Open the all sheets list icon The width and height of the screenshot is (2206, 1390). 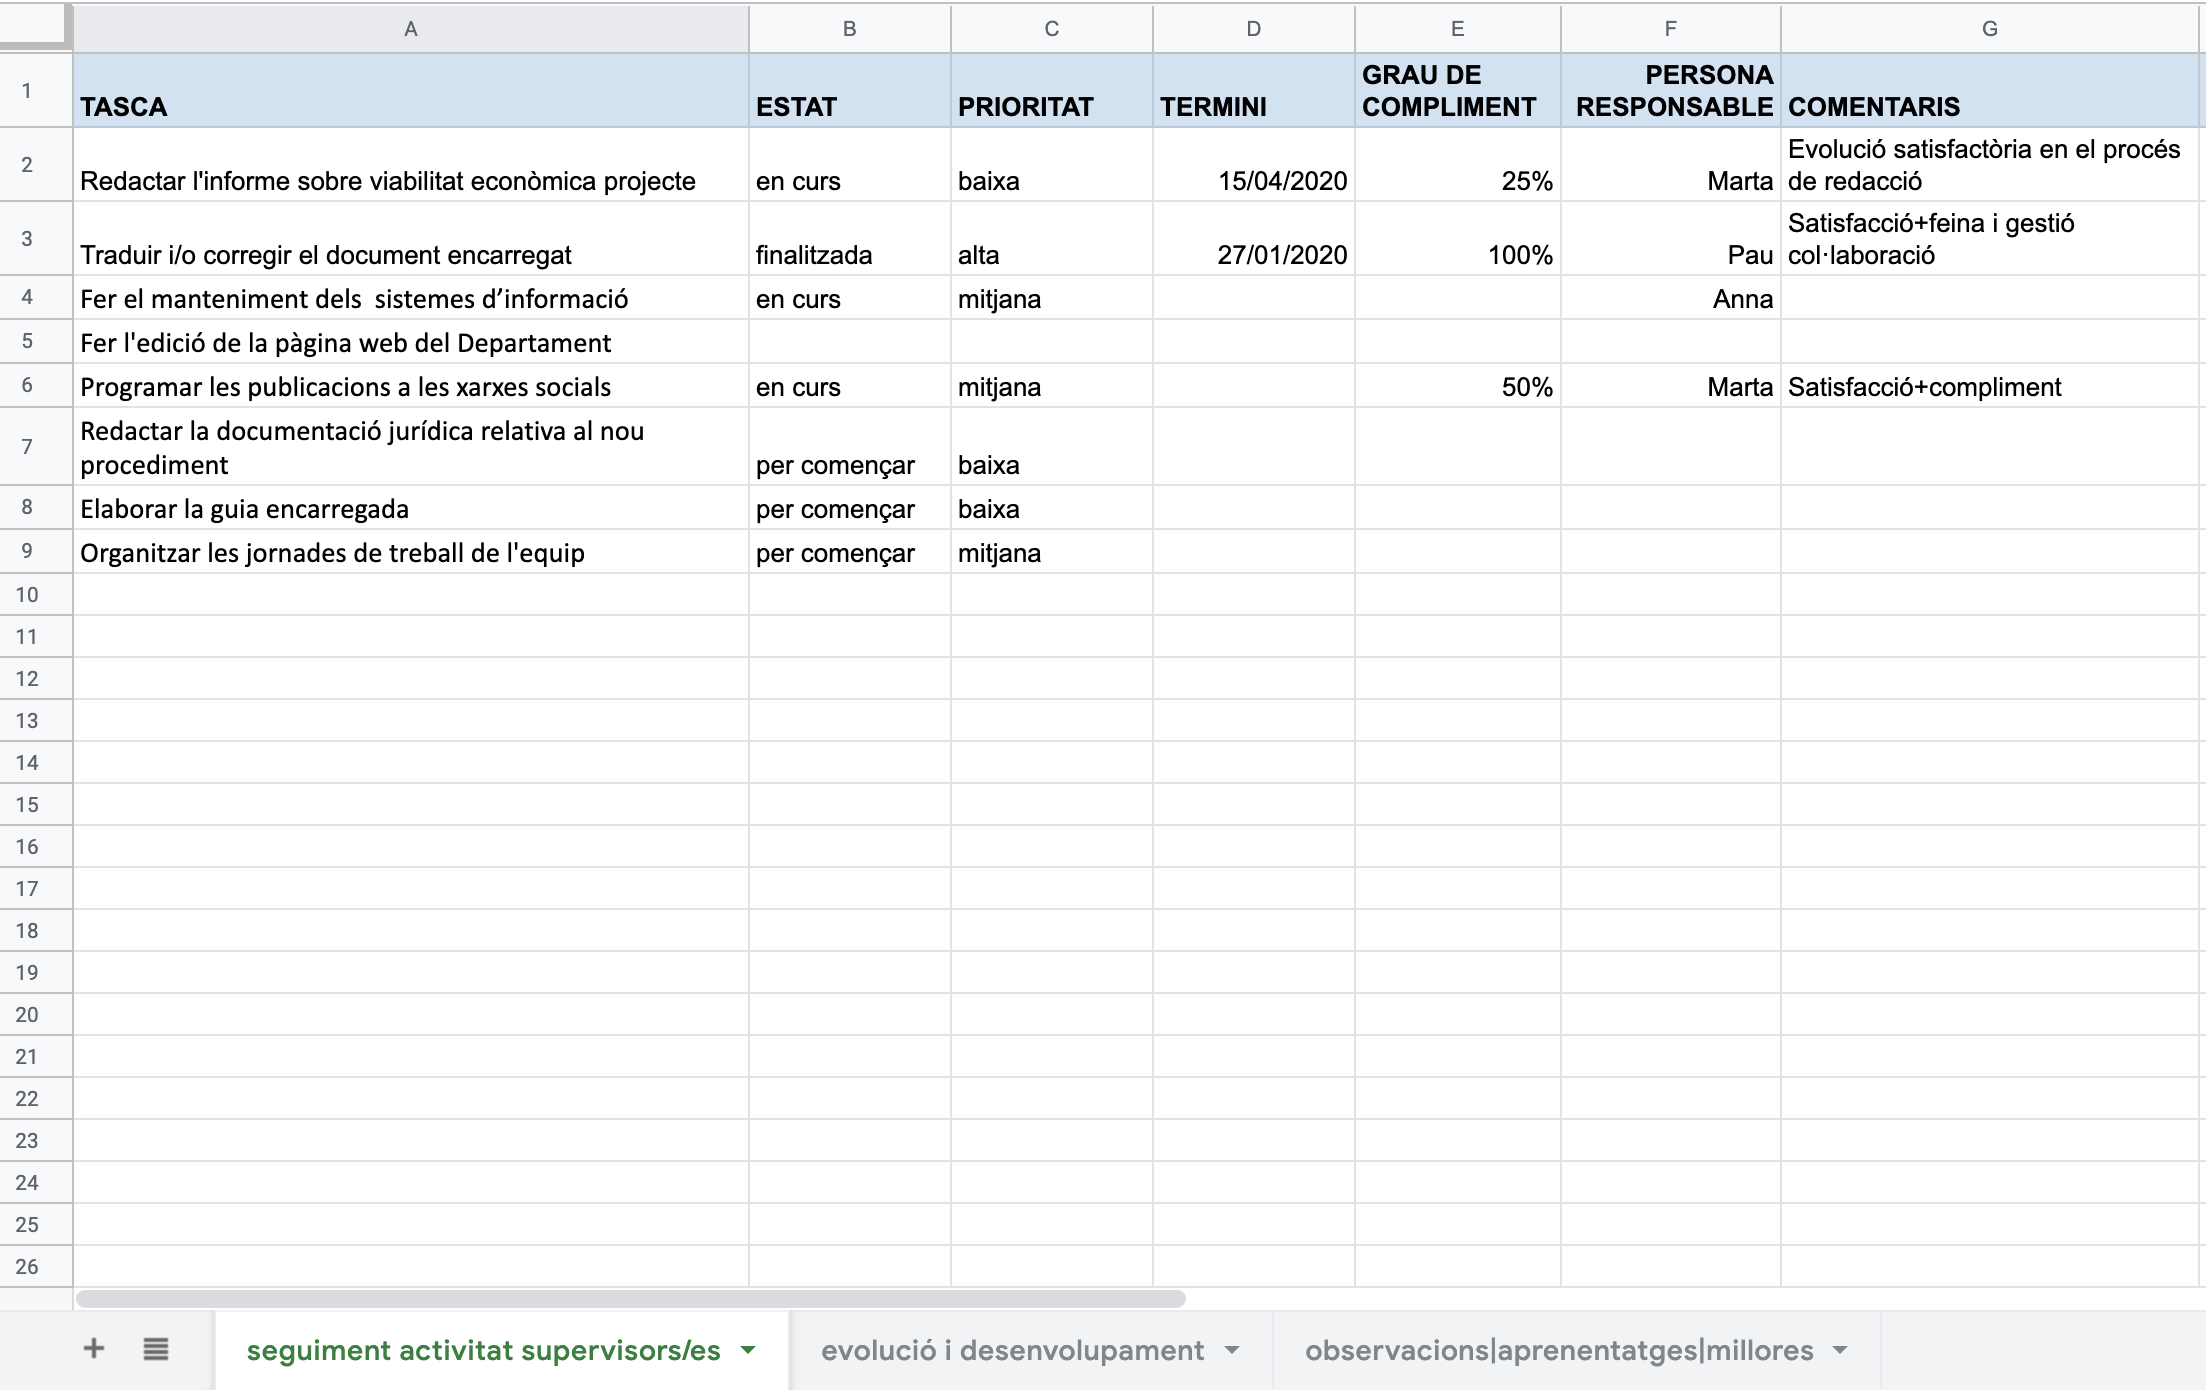pos(156,1349)
